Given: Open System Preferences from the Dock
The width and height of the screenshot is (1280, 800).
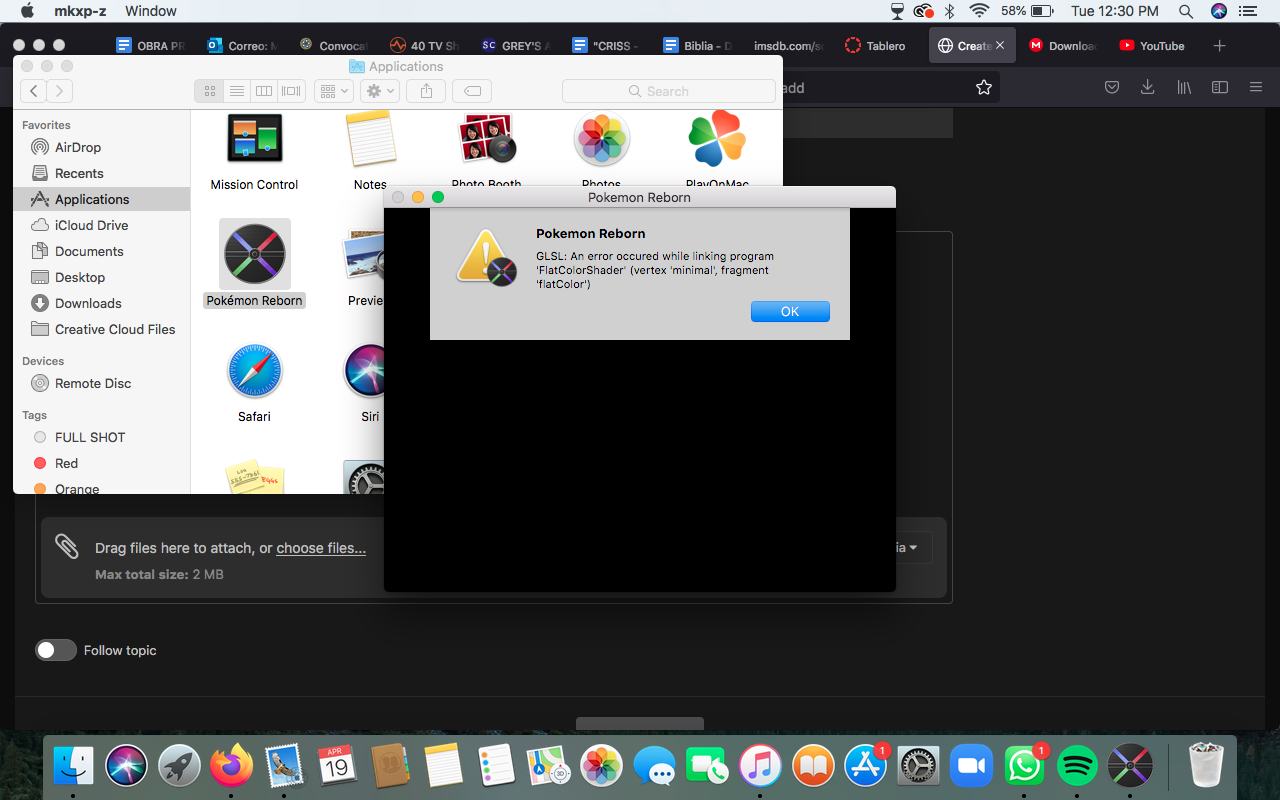Looking at the screenshot, I should pyautogui.click(x=918, y=767).
